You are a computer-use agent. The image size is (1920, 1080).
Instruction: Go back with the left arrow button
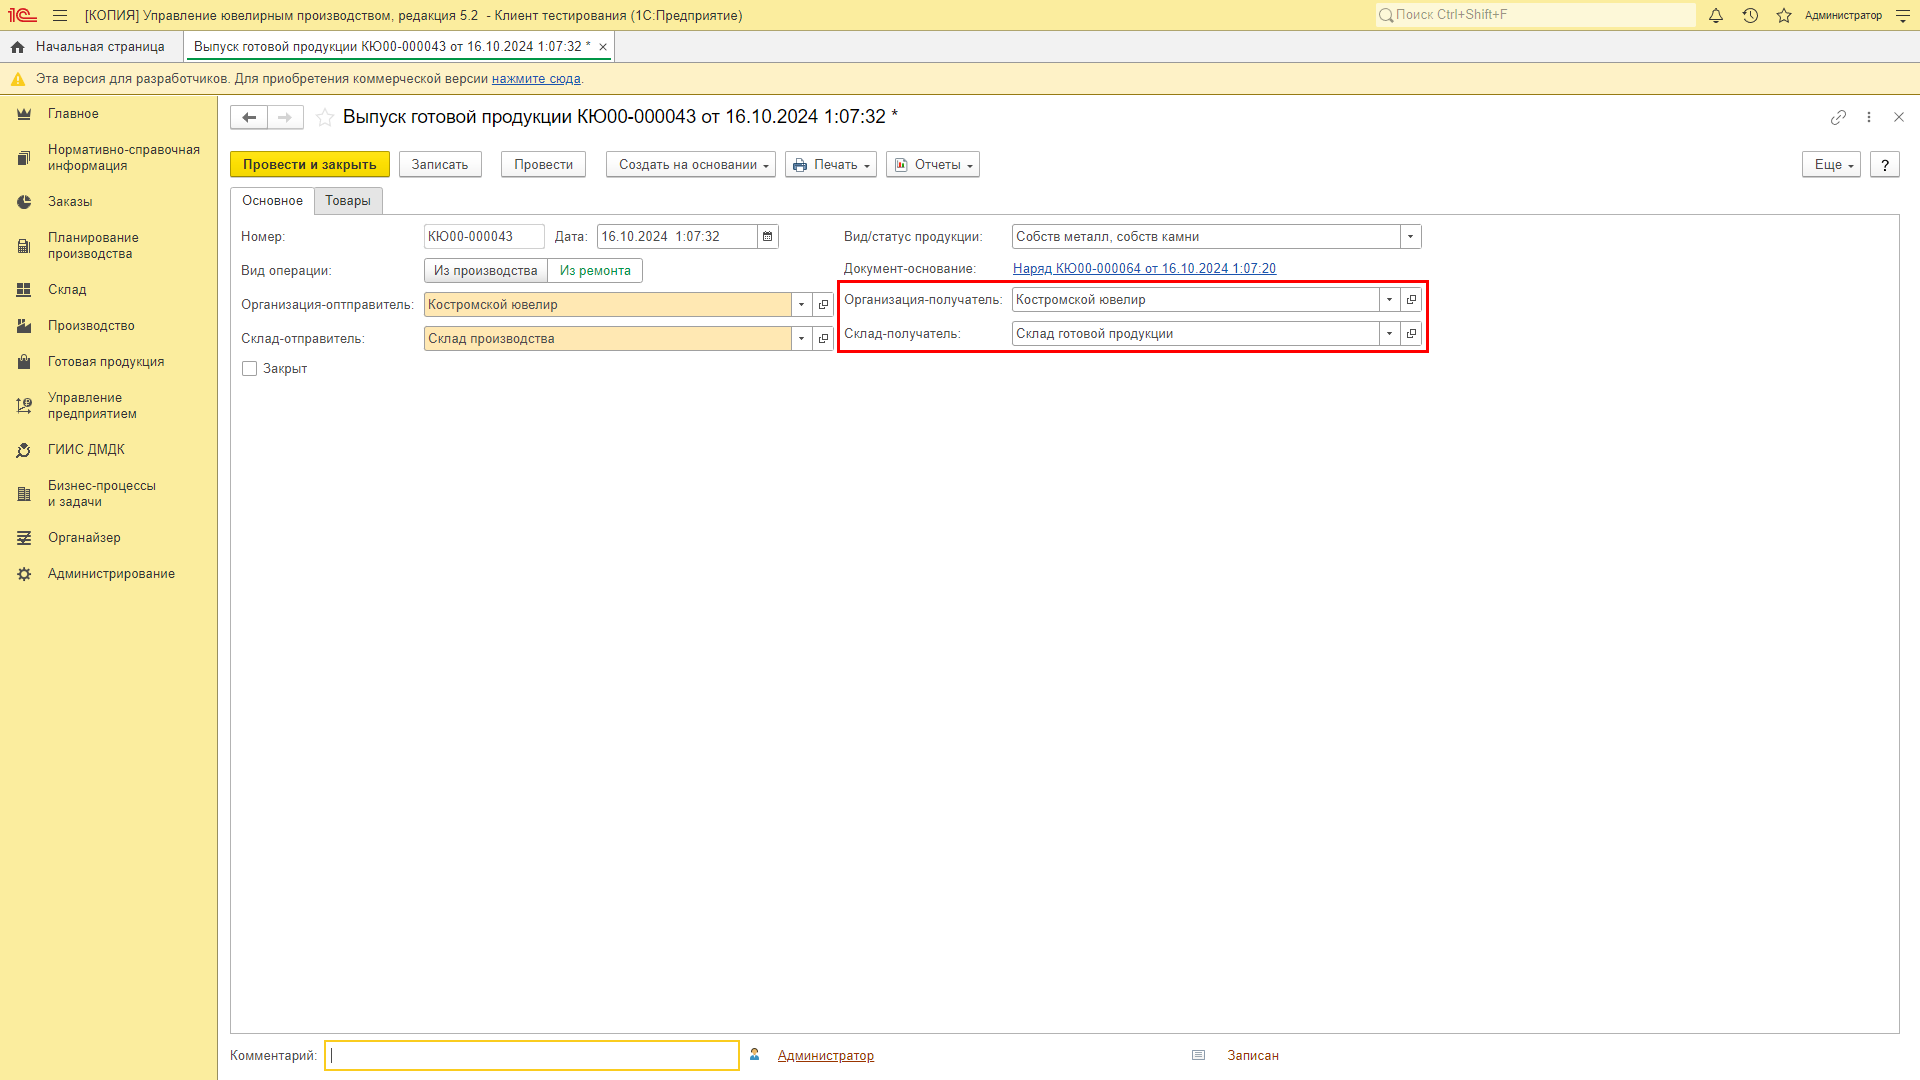249,117
